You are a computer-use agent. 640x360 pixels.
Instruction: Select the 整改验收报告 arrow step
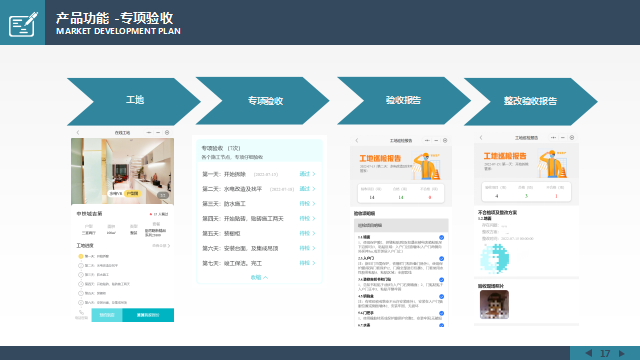point(531,101)
